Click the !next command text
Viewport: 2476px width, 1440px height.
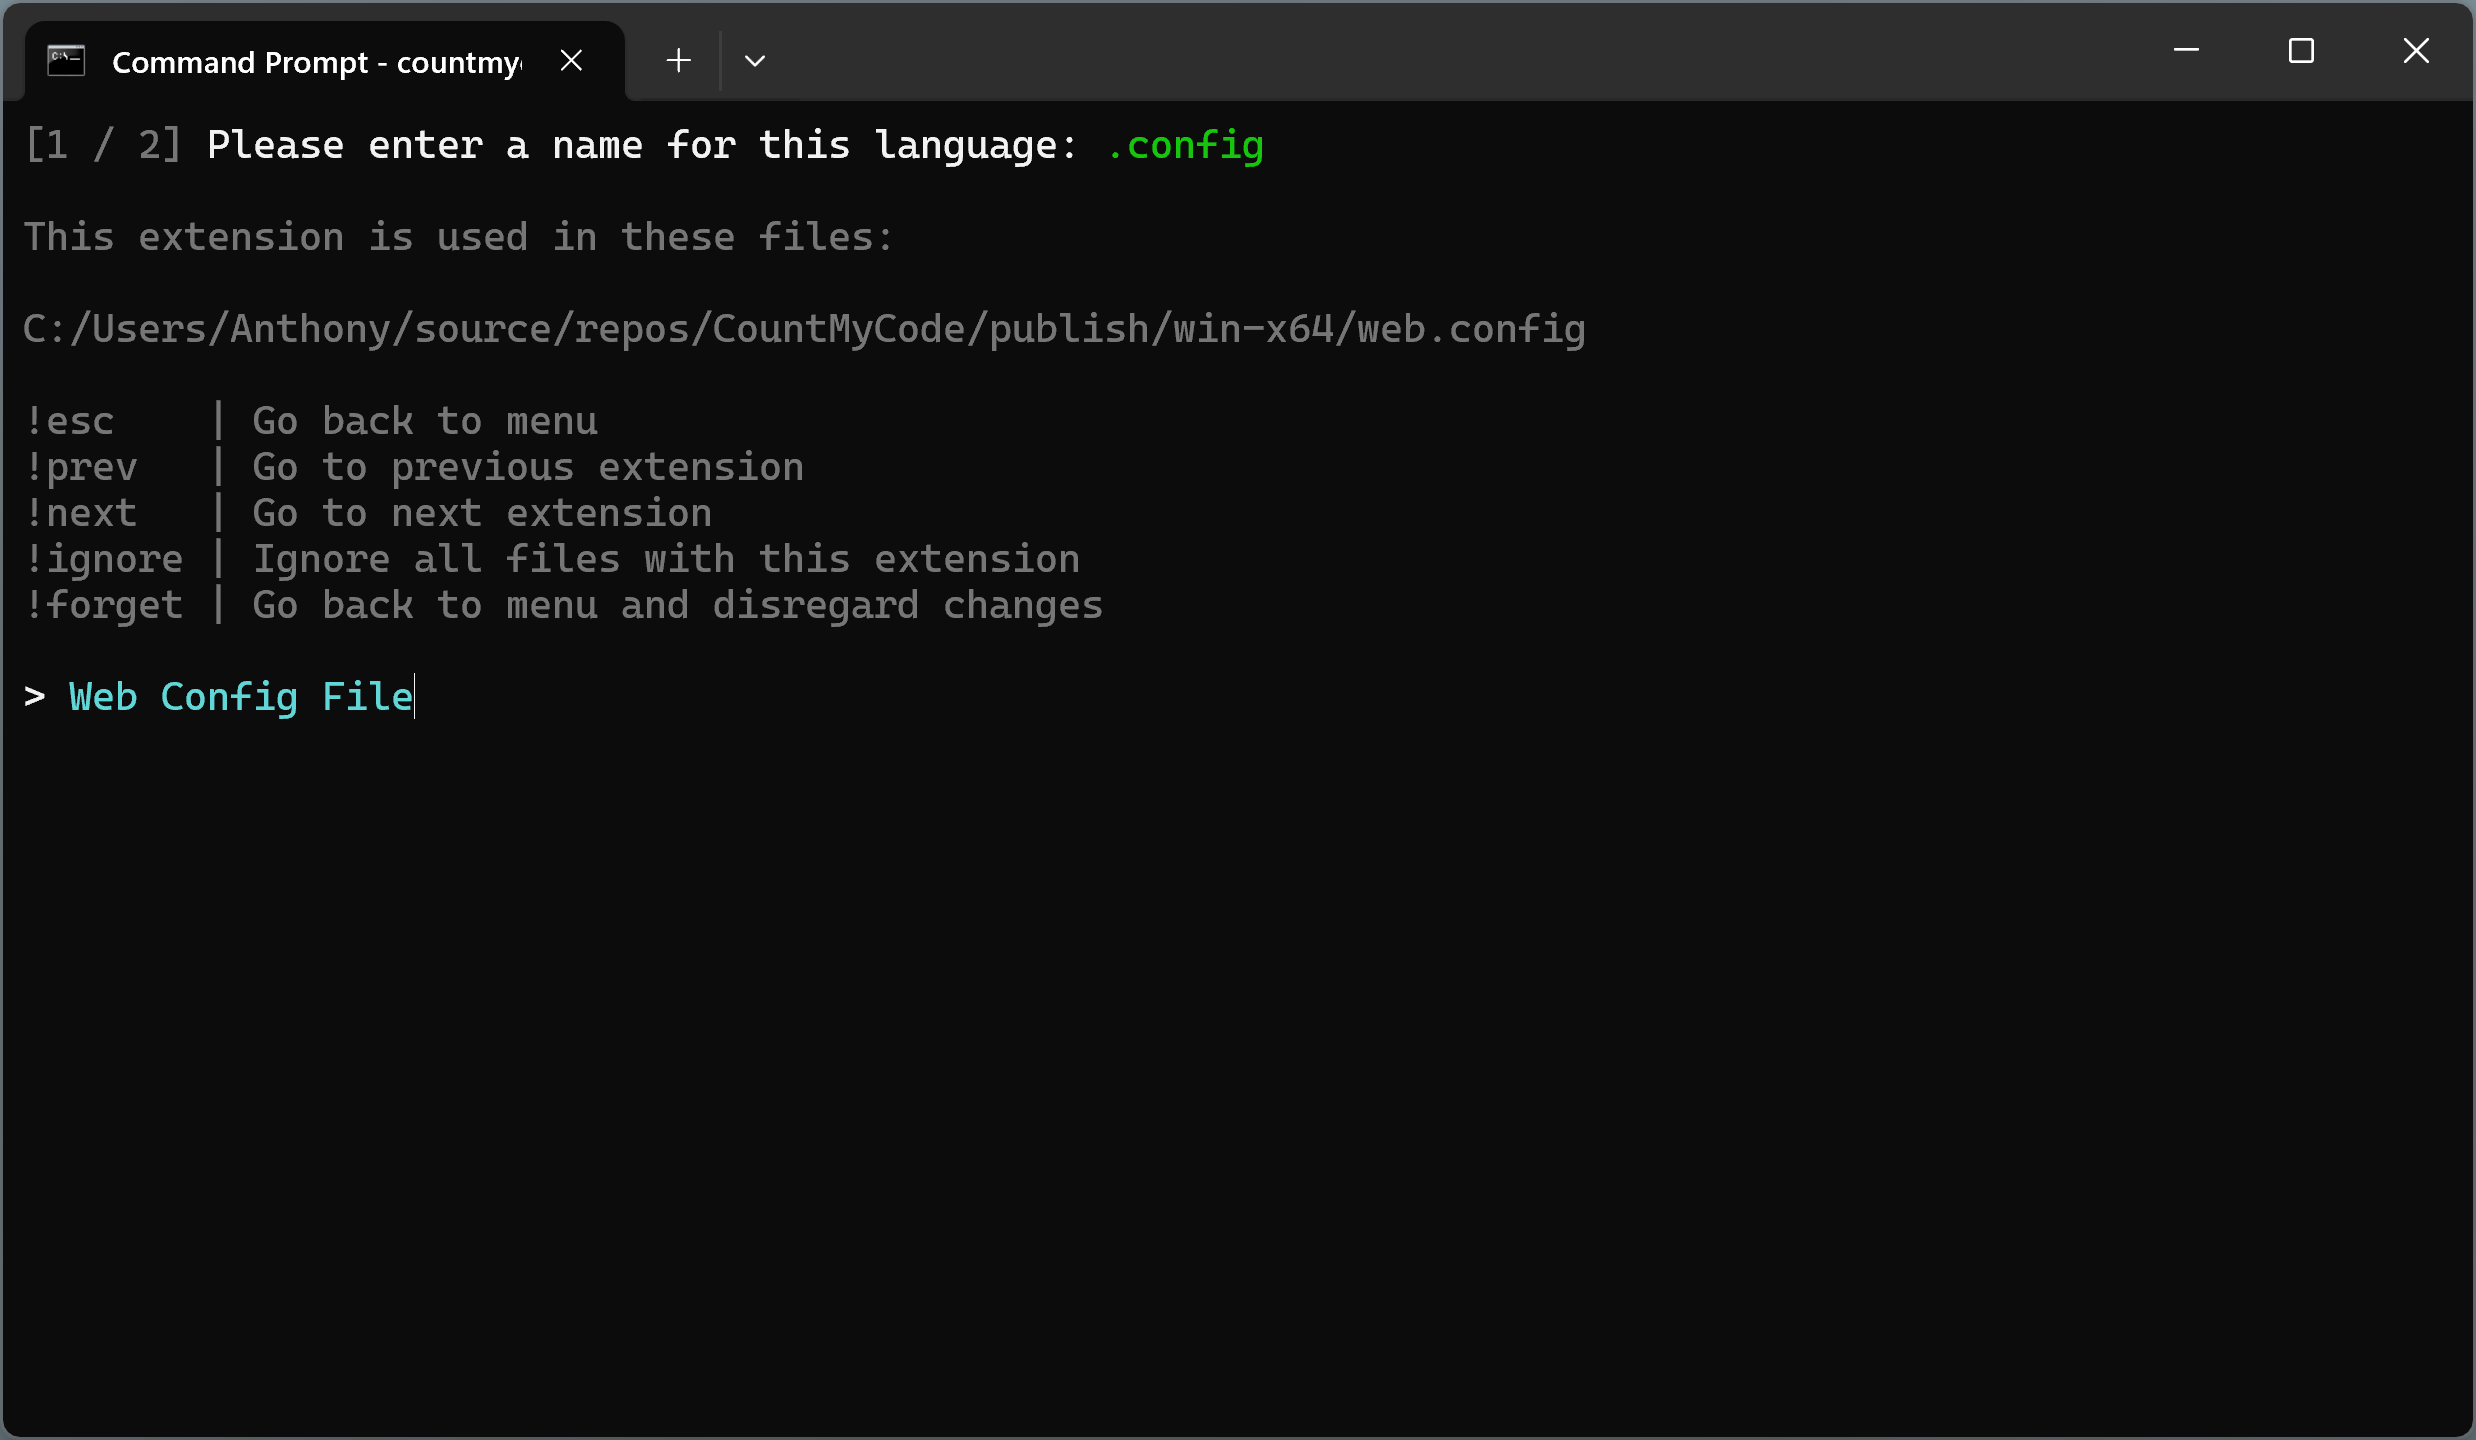coord(81,513)
